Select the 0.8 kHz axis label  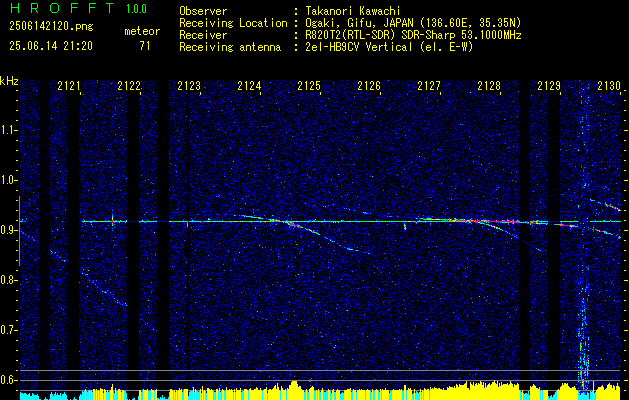pyautogui.click(x=9, y=280)
